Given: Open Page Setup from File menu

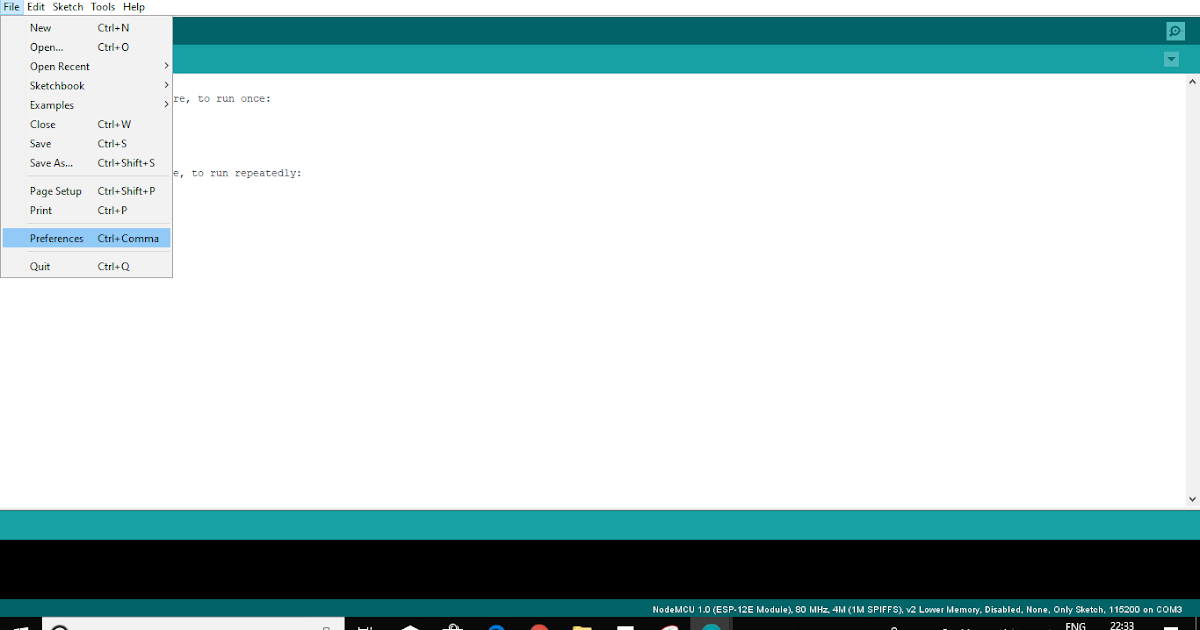Looking at the screenshot, I should click(x=86, y=191).
